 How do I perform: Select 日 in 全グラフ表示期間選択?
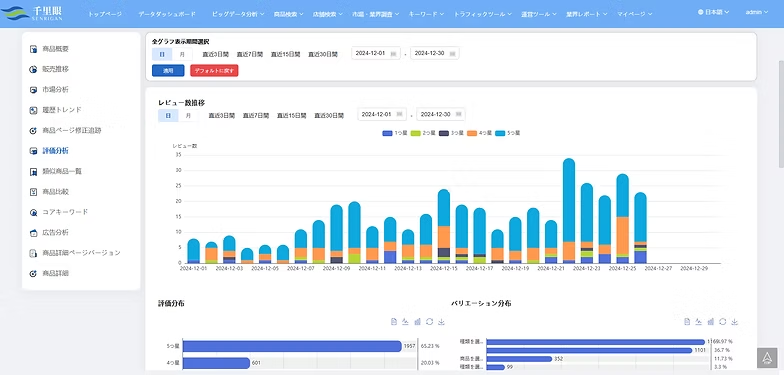[162, 54]
